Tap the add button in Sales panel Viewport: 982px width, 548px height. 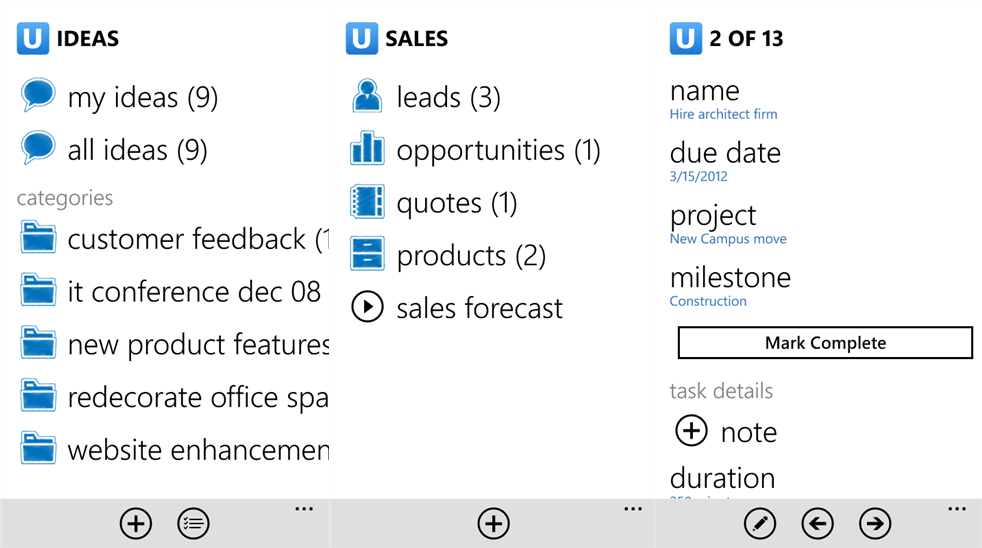tap(493, 523)
